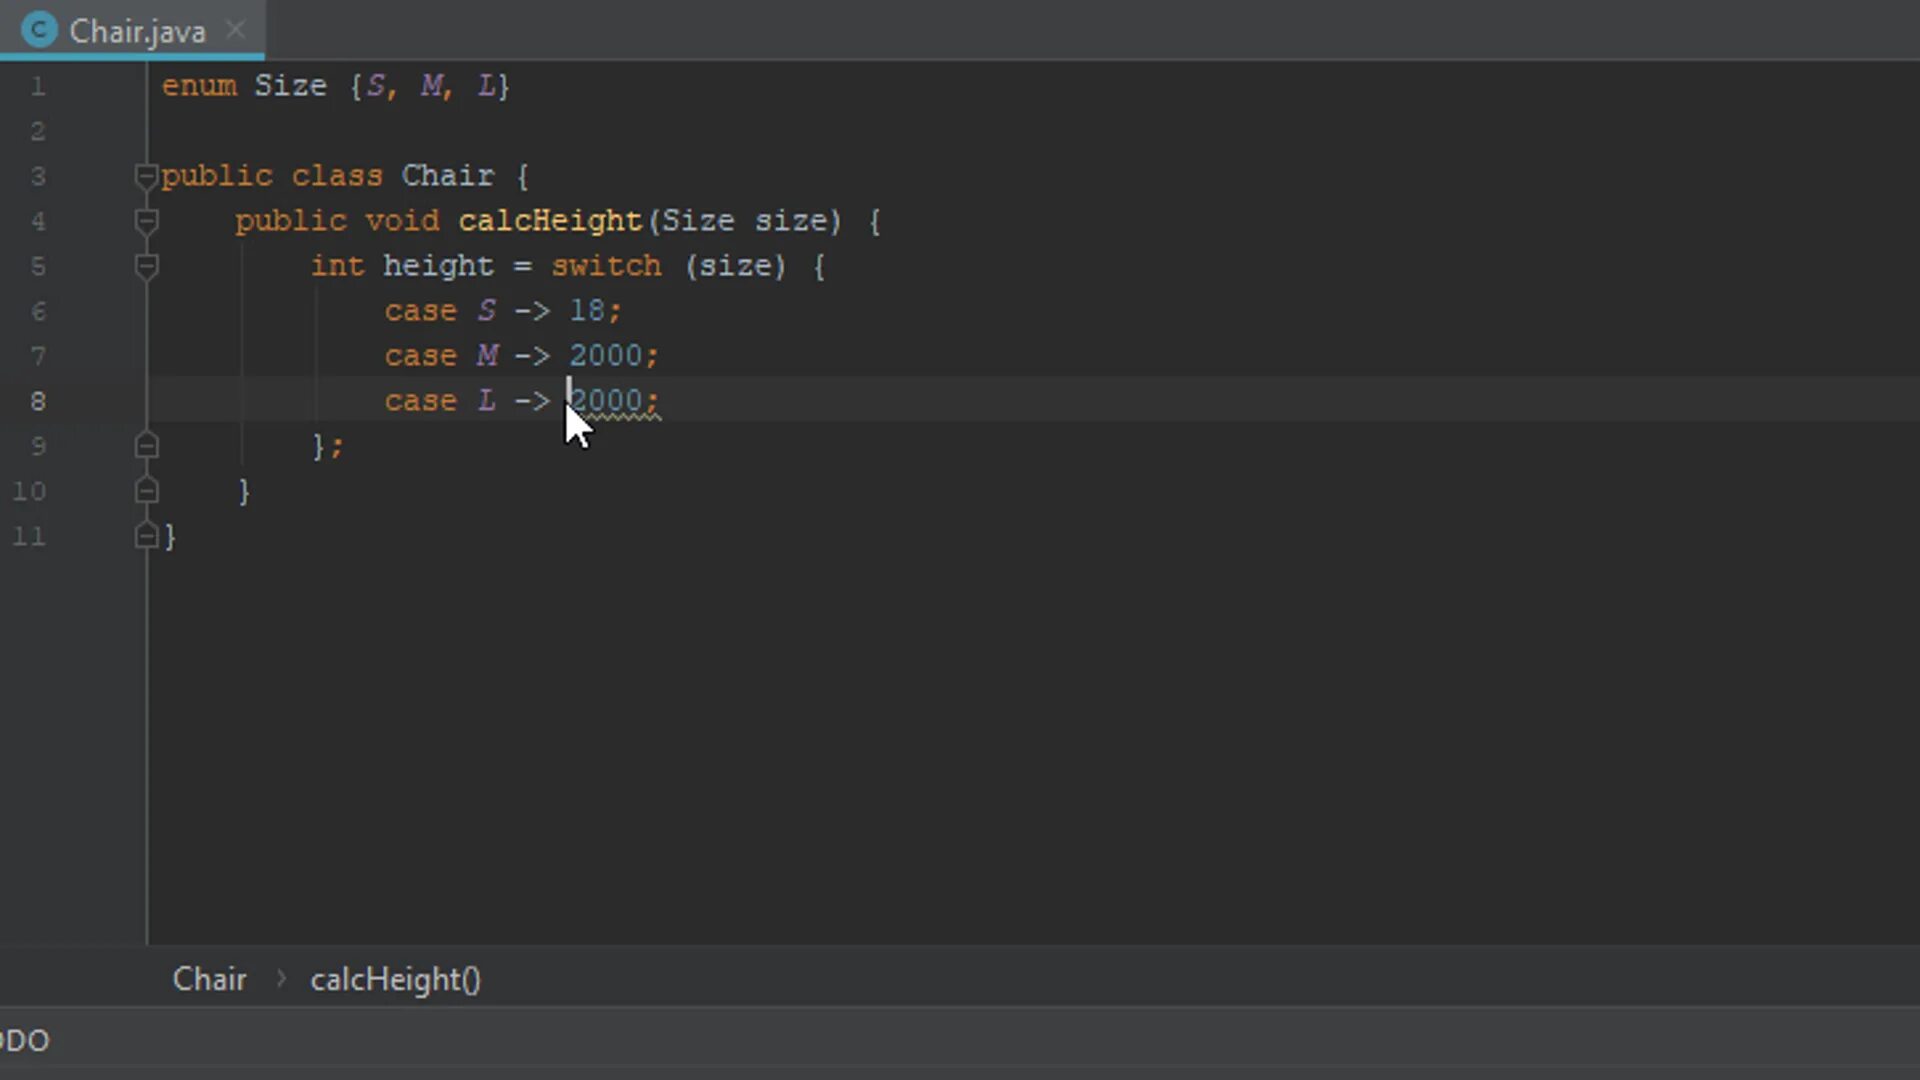Close the Chair.java editor tab

(236, 30)
